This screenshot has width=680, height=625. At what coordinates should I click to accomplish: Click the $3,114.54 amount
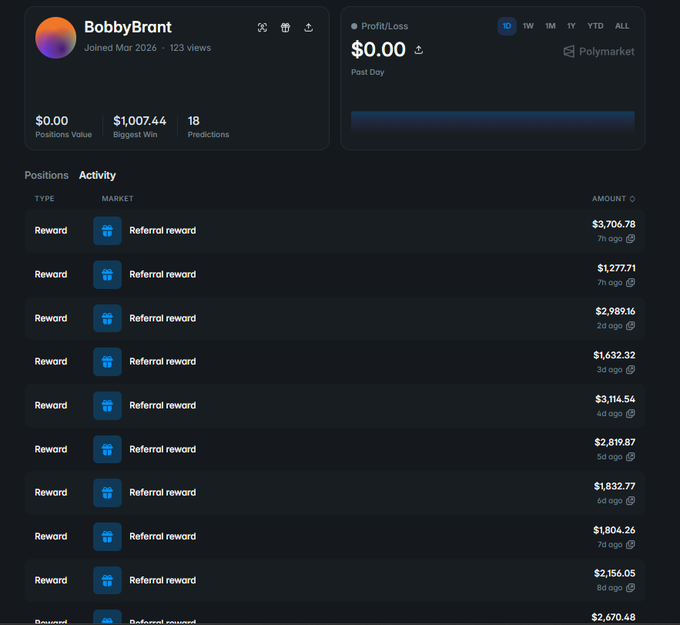615,399
